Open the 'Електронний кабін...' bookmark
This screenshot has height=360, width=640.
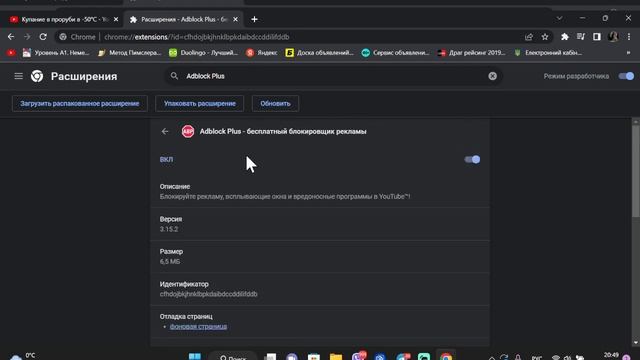548,53
